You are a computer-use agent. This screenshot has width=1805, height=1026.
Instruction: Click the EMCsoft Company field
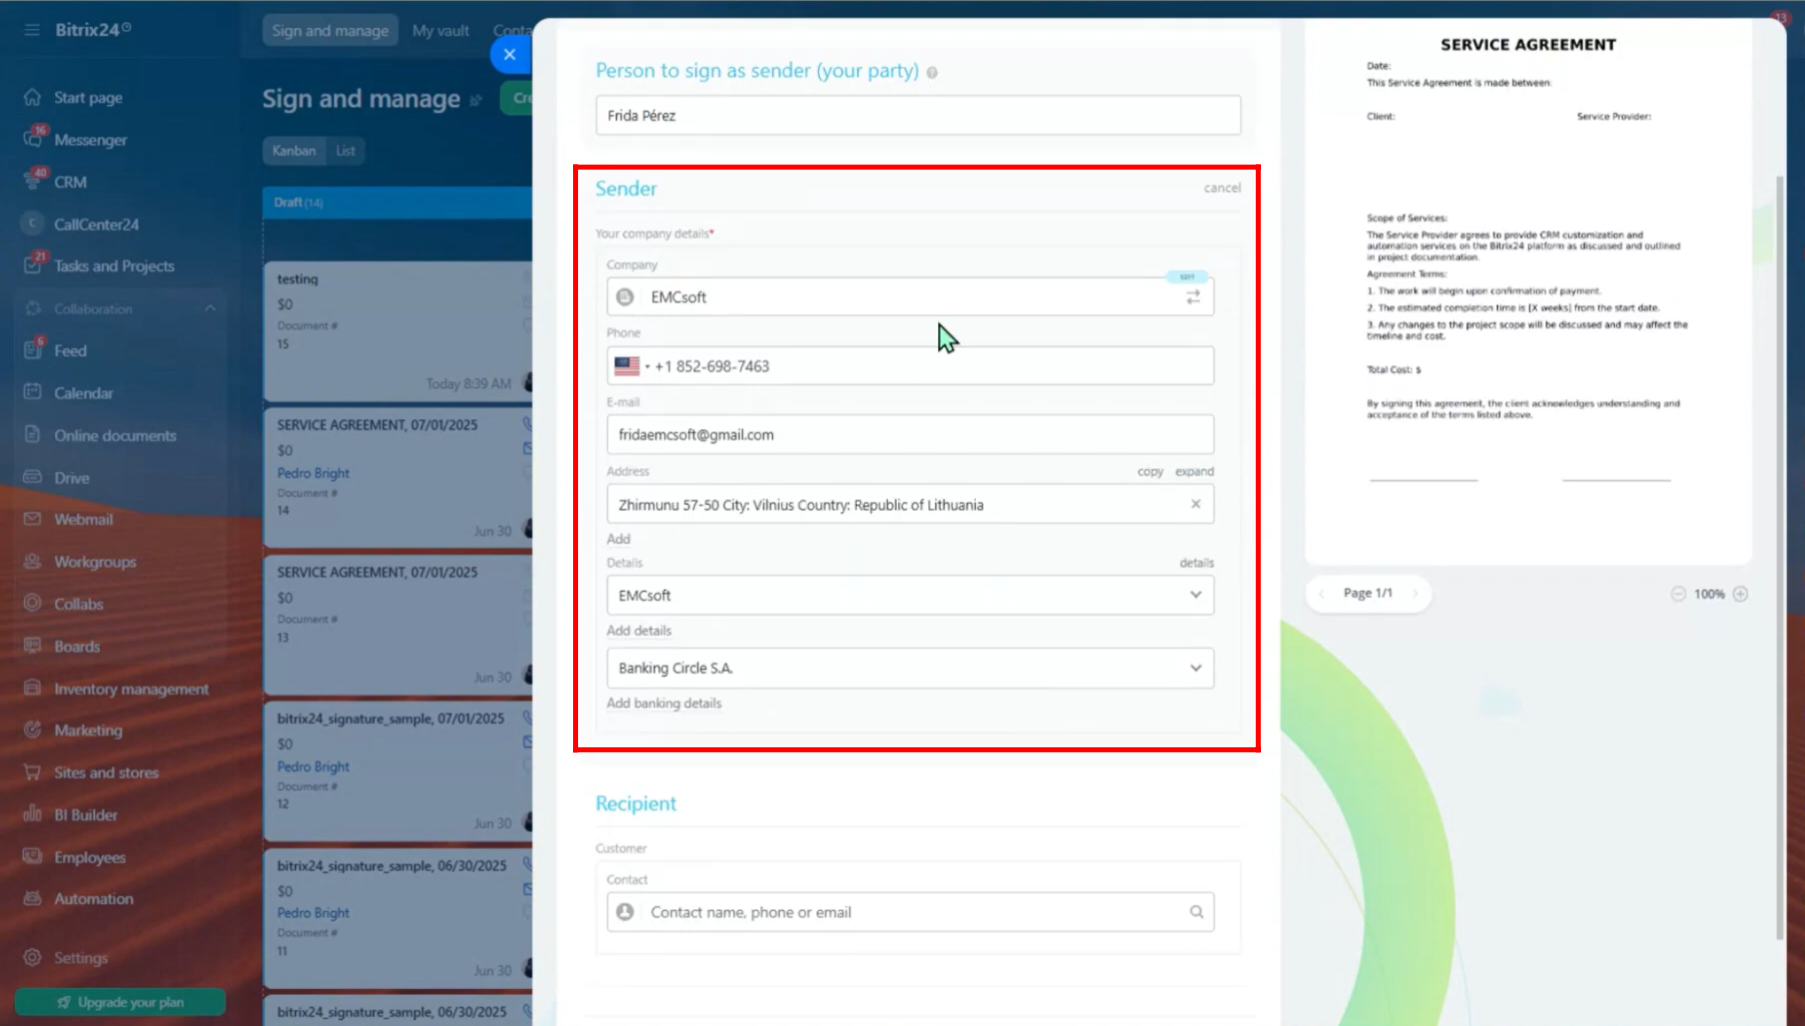click(910, 297)
